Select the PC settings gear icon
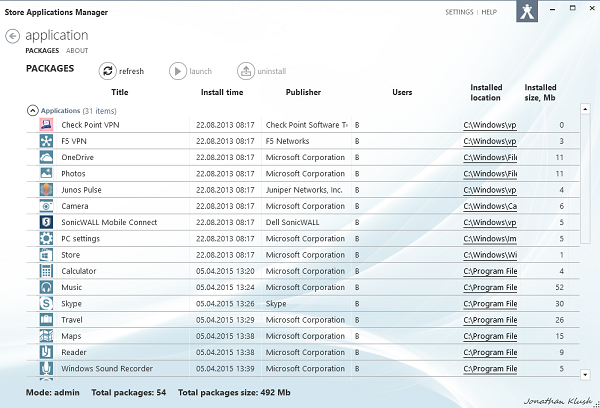The width and height of the screenshot is (600, 408). pyautogui.click(x=46, y=238)
